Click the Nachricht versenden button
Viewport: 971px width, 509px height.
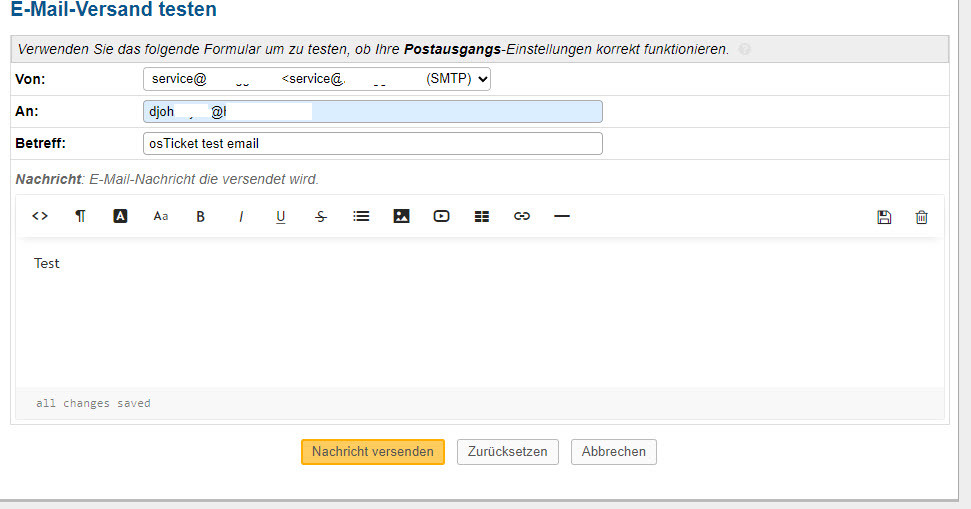372,452
